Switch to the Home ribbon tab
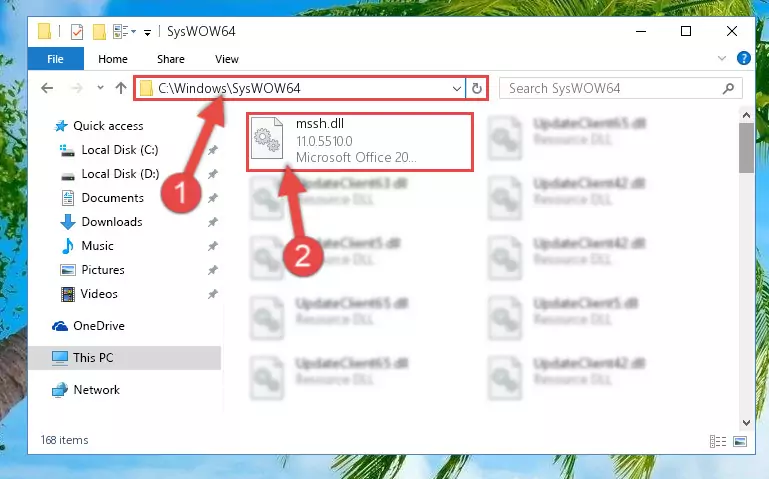Image resolution: width=769 pixels, height=479 pixels. pyautogui.click(x=113, y=59)
